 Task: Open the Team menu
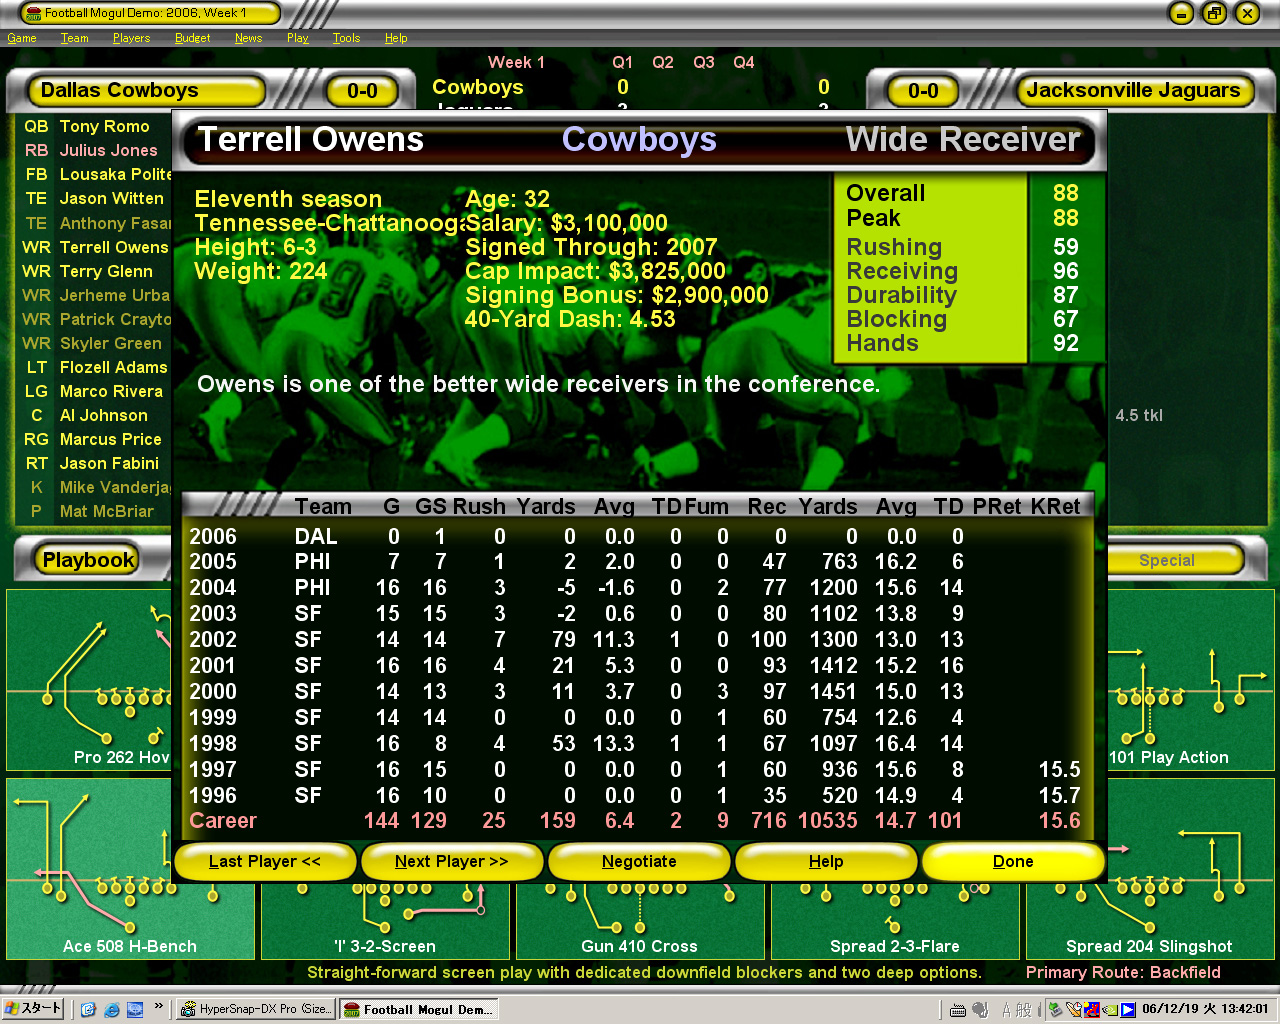[75, 38]
